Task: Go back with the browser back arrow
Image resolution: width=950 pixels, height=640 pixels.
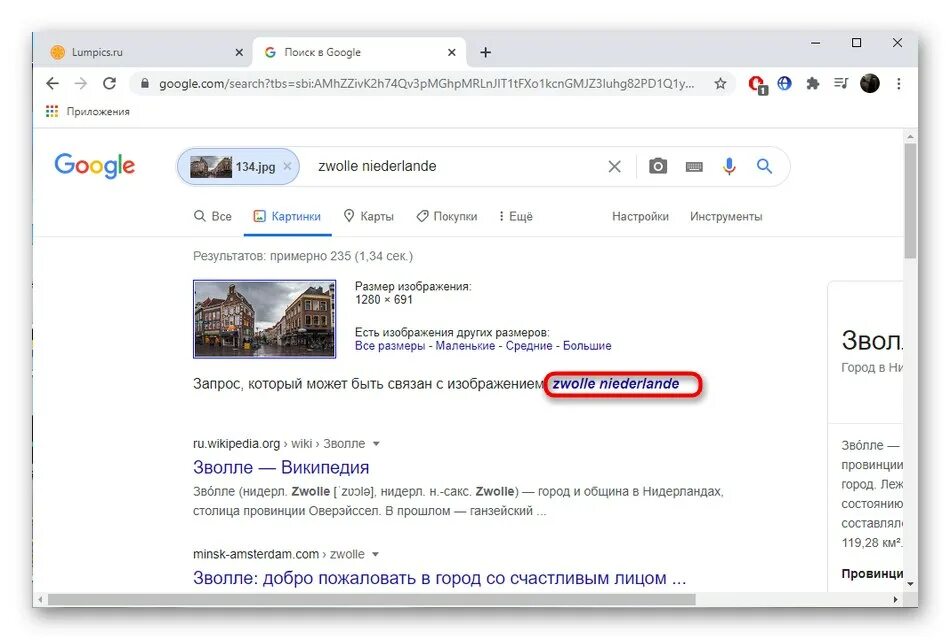Action: [53, 84]
